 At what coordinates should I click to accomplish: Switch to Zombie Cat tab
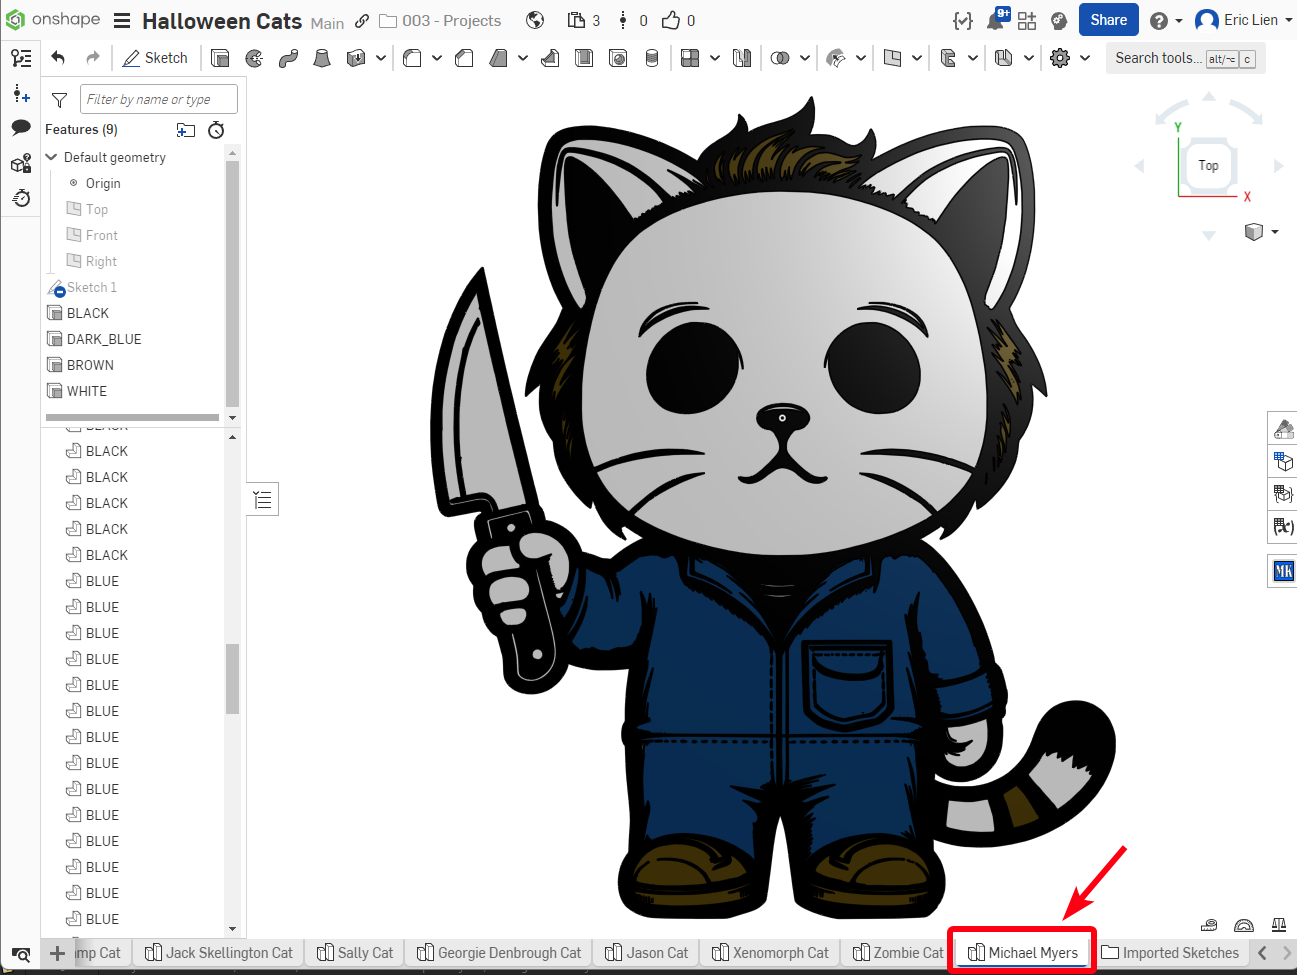(x=898, y=953)
